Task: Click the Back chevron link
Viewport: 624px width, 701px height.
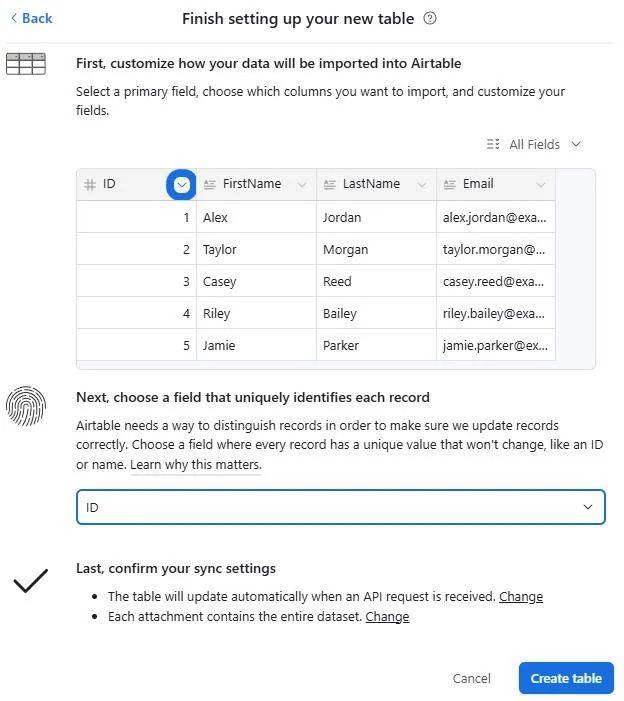Action: click(x=31, y=18)
